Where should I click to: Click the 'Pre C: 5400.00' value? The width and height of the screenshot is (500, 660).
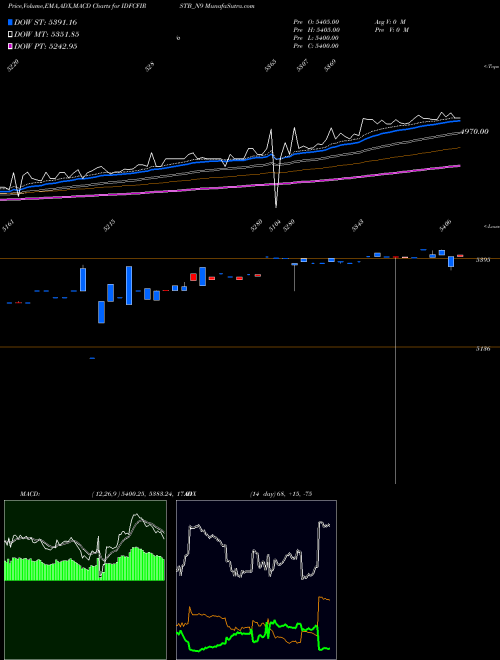click(x=316, y=46)
